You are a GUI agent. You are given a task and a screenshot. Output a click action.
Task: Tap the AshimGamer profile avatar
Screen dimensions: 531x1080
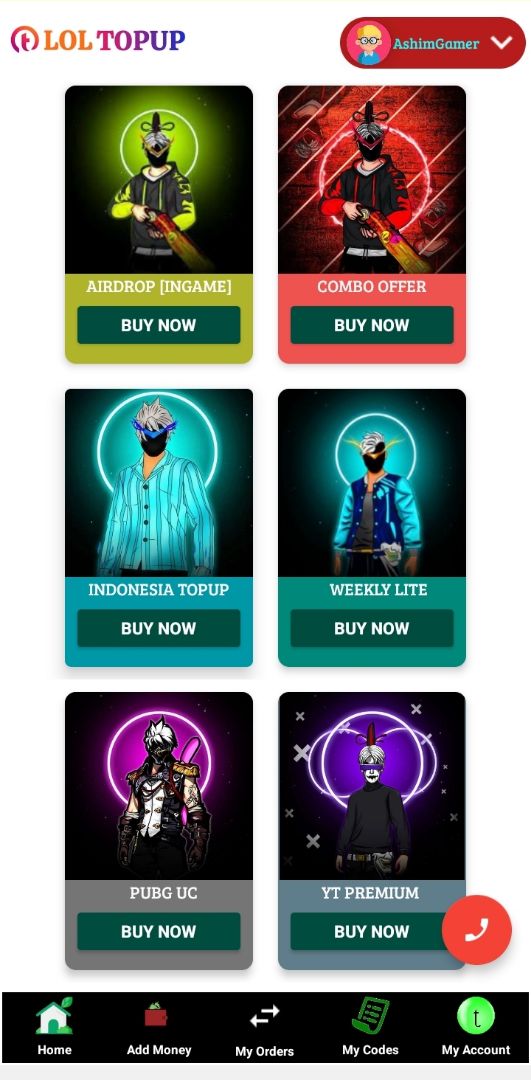(x=368, y=43)
